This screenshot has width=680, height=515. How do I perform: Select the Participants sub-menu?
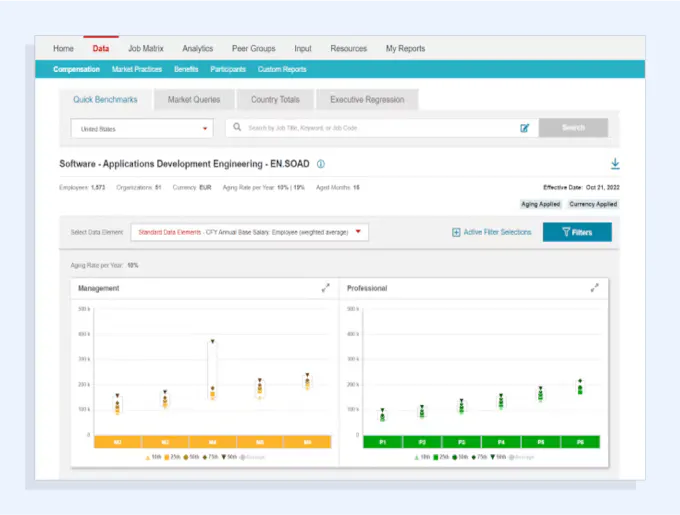click(x=228, y=69)
